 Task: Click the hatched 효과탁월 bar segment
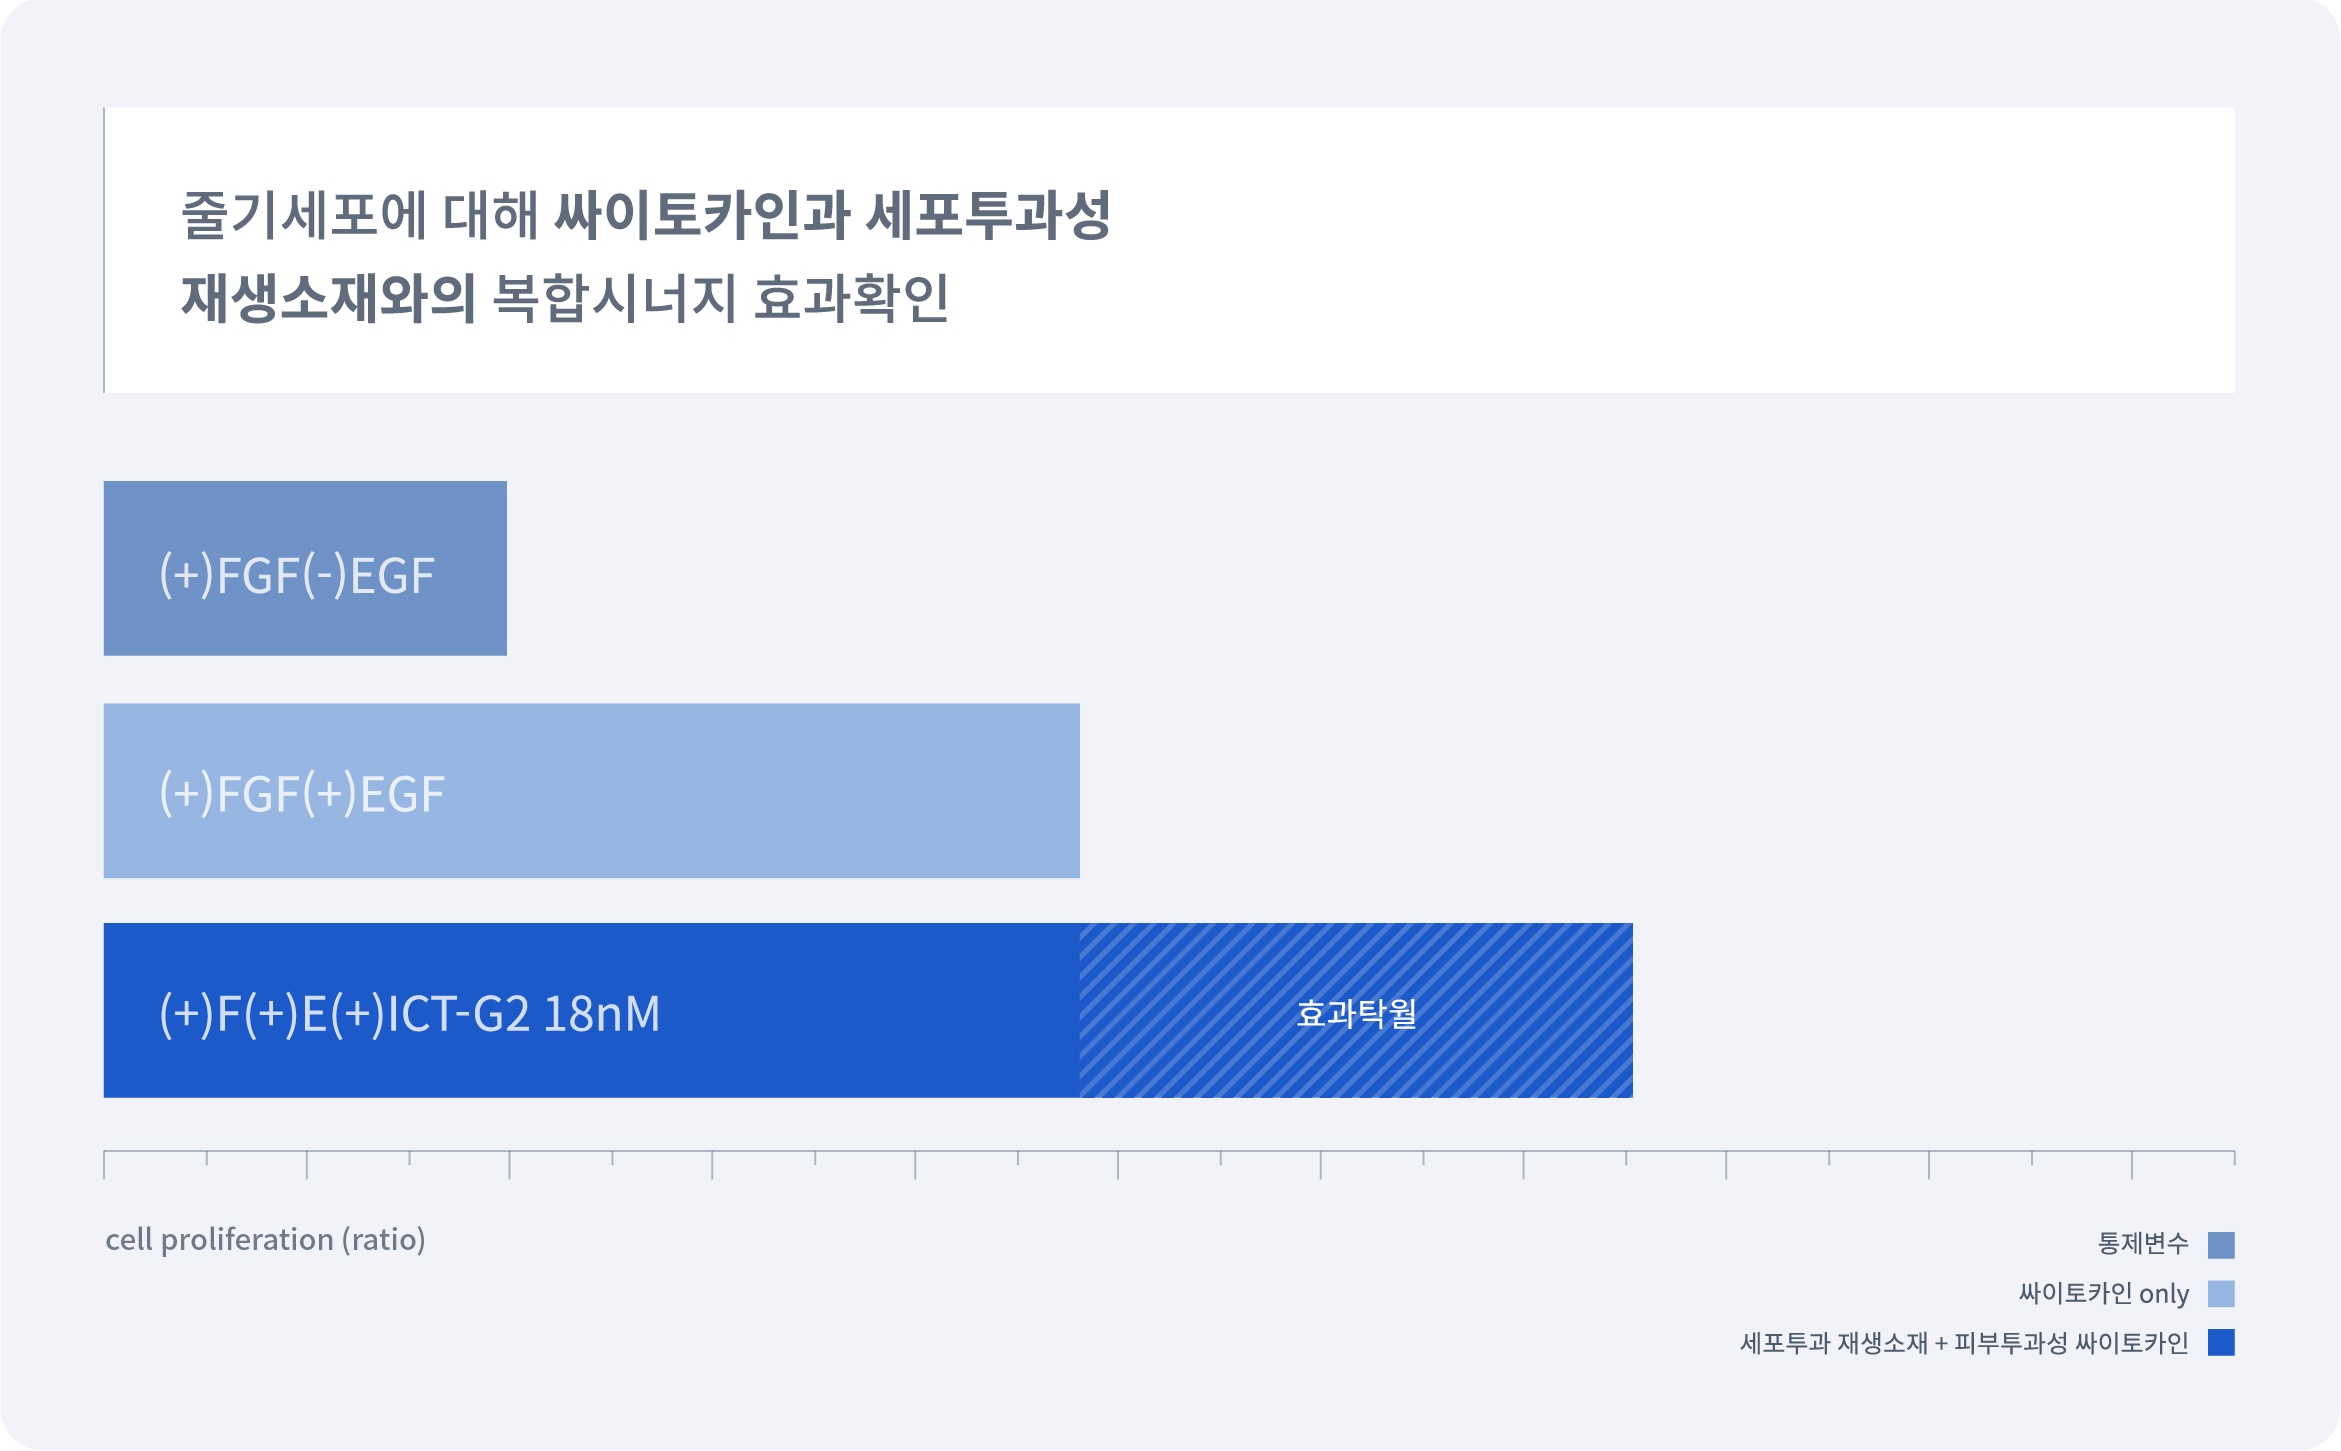click(x=1356, y=1010)
